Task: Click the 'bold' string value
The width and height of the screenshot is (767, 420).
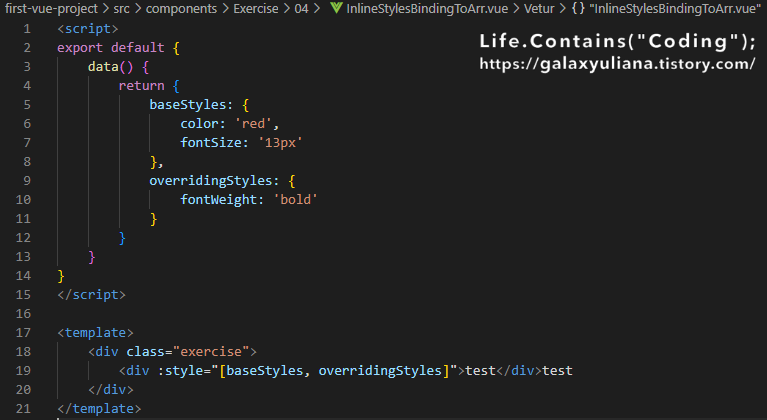Action: (x=295, y=199)
